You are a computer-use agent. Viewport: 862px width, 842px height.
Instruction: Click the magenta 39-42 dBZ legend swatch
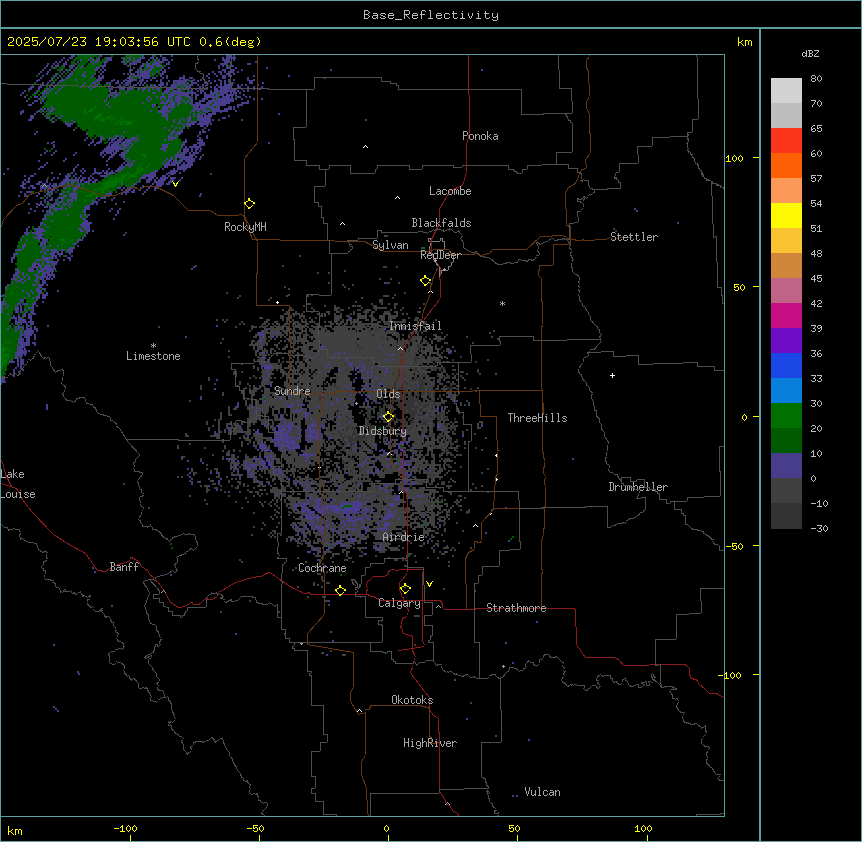(x=786, y=315)
